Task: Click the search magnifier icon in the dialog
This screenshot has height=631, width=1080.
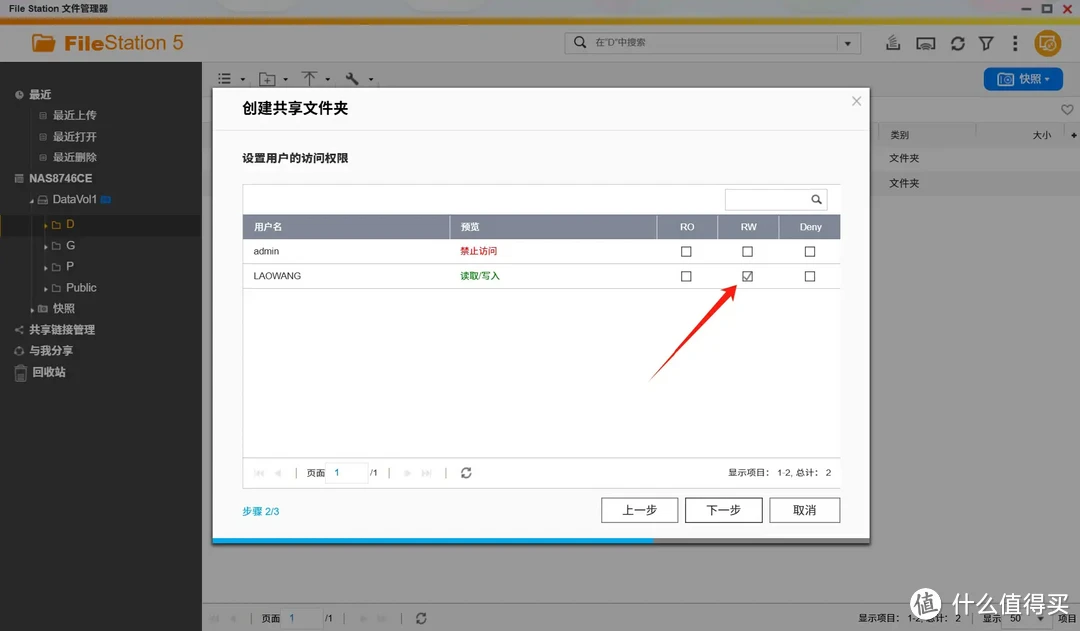Action: click(816, 200)
